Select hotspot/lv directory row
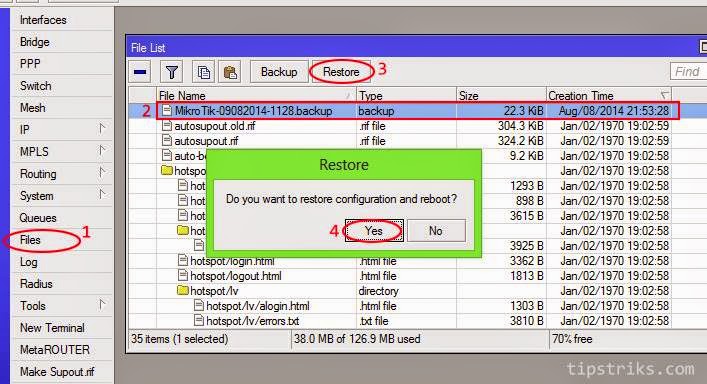This screenshot has height=384, width=707. point(399,291)
